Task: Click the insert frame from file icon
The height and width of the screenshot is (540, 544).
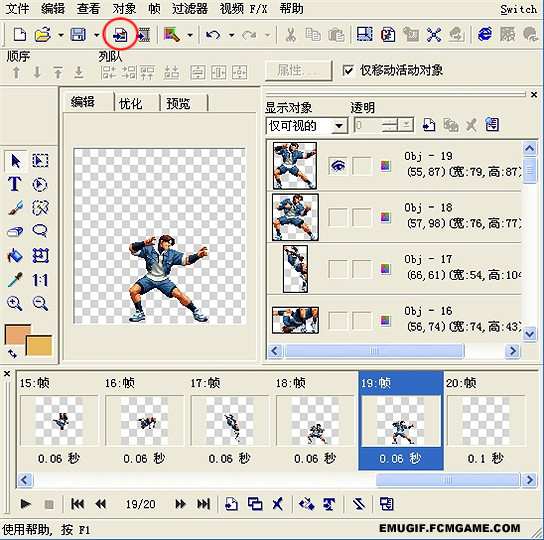Action: pos(120,35)
